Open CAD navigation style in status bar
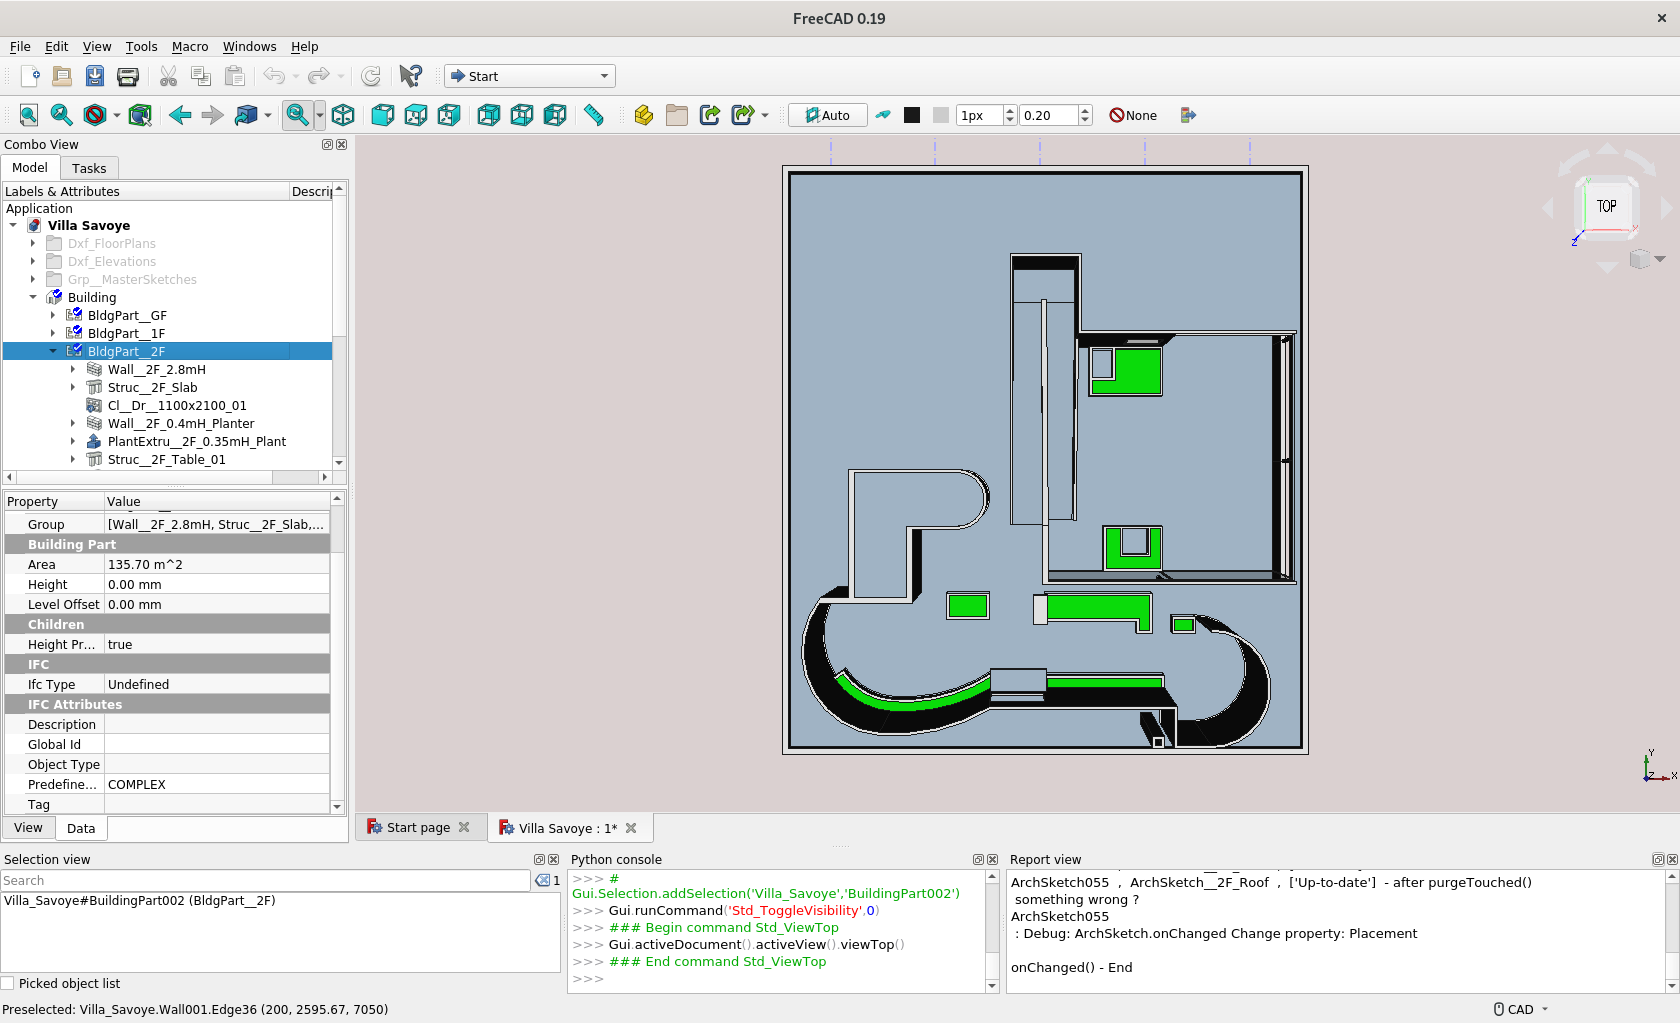This screenshot has width=1680, height=1023. coord(1521,1009)
